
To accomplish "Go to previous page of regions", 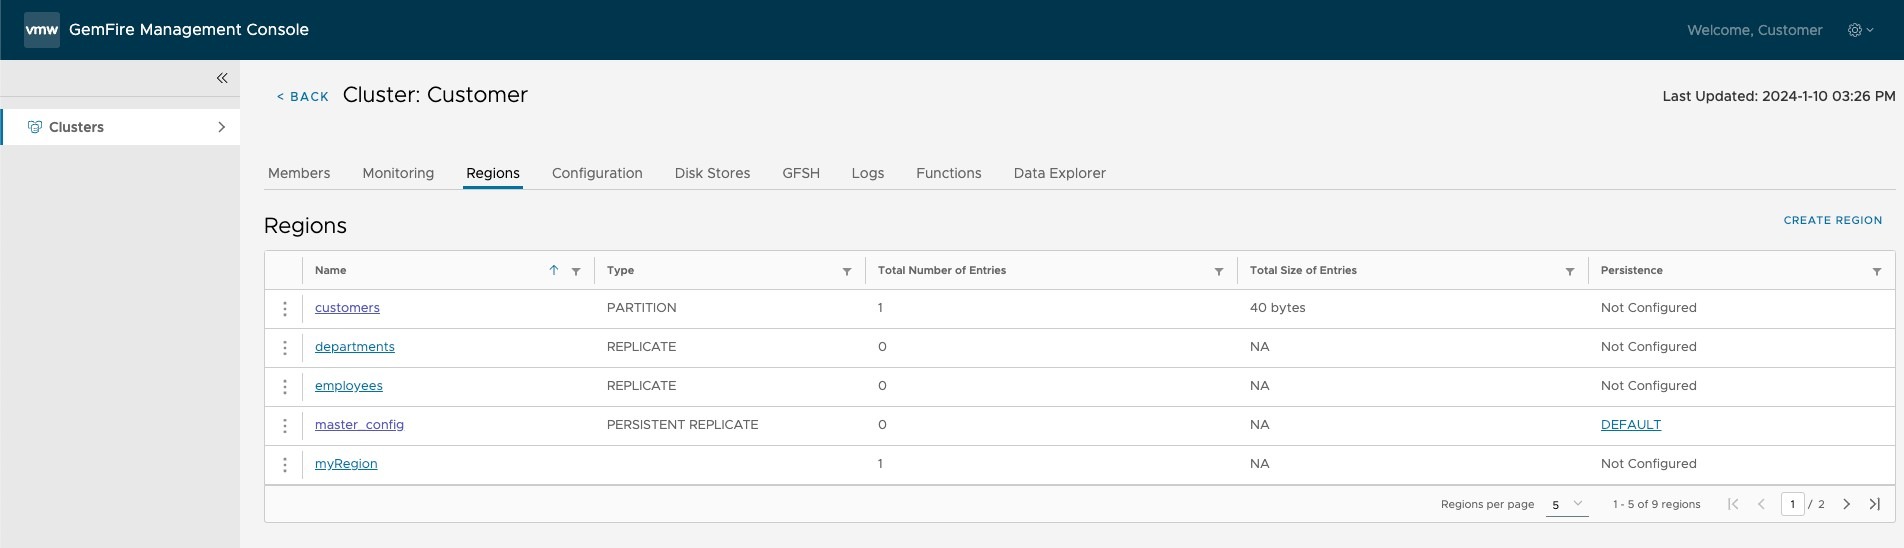I will [1761, 504].
